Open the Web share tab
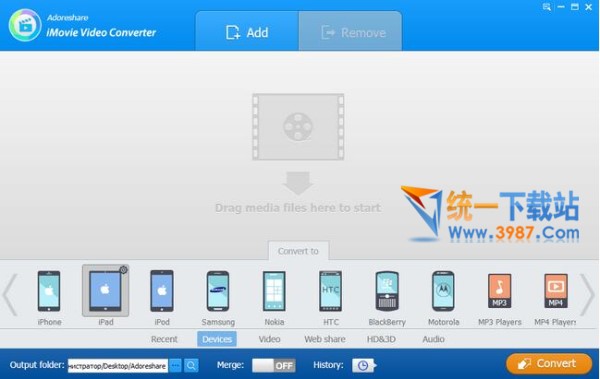 pos(324,339)
